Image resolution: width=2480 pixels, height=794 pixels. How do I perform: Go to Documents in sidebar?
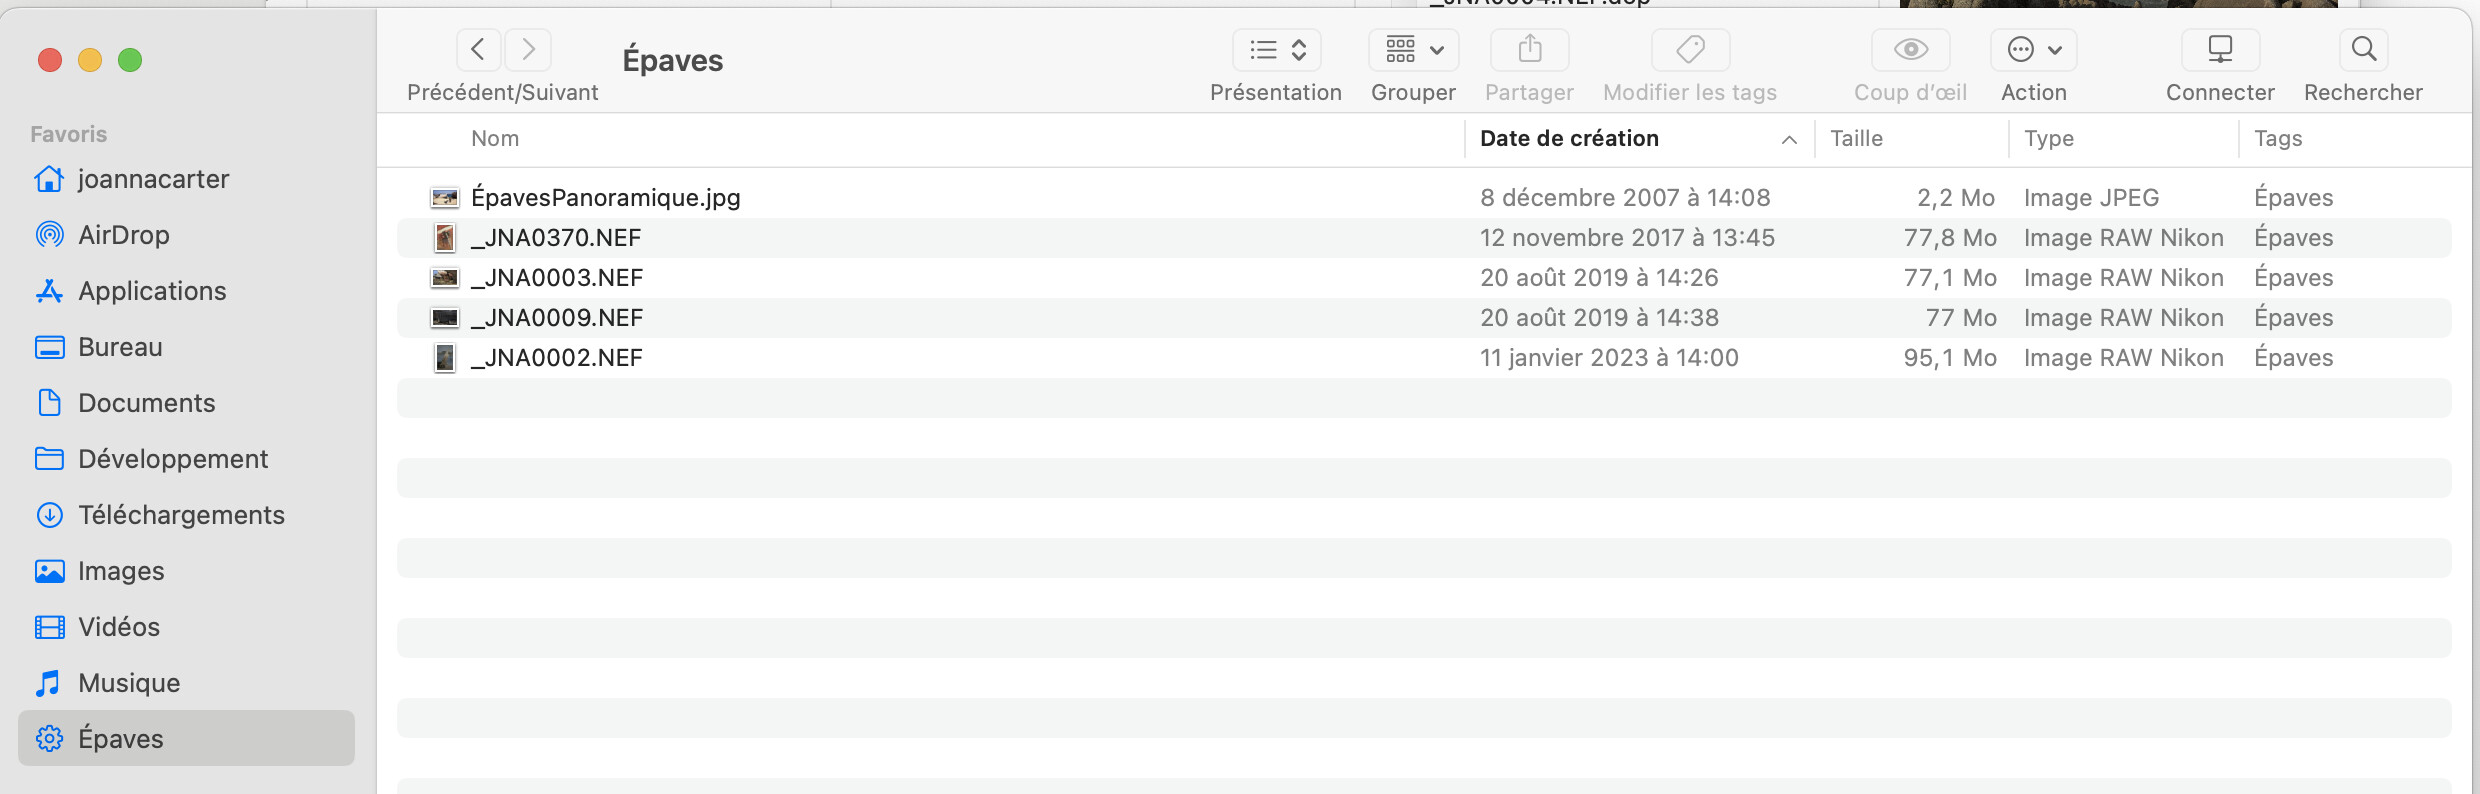pyautogui.click(x=146, y=403)
